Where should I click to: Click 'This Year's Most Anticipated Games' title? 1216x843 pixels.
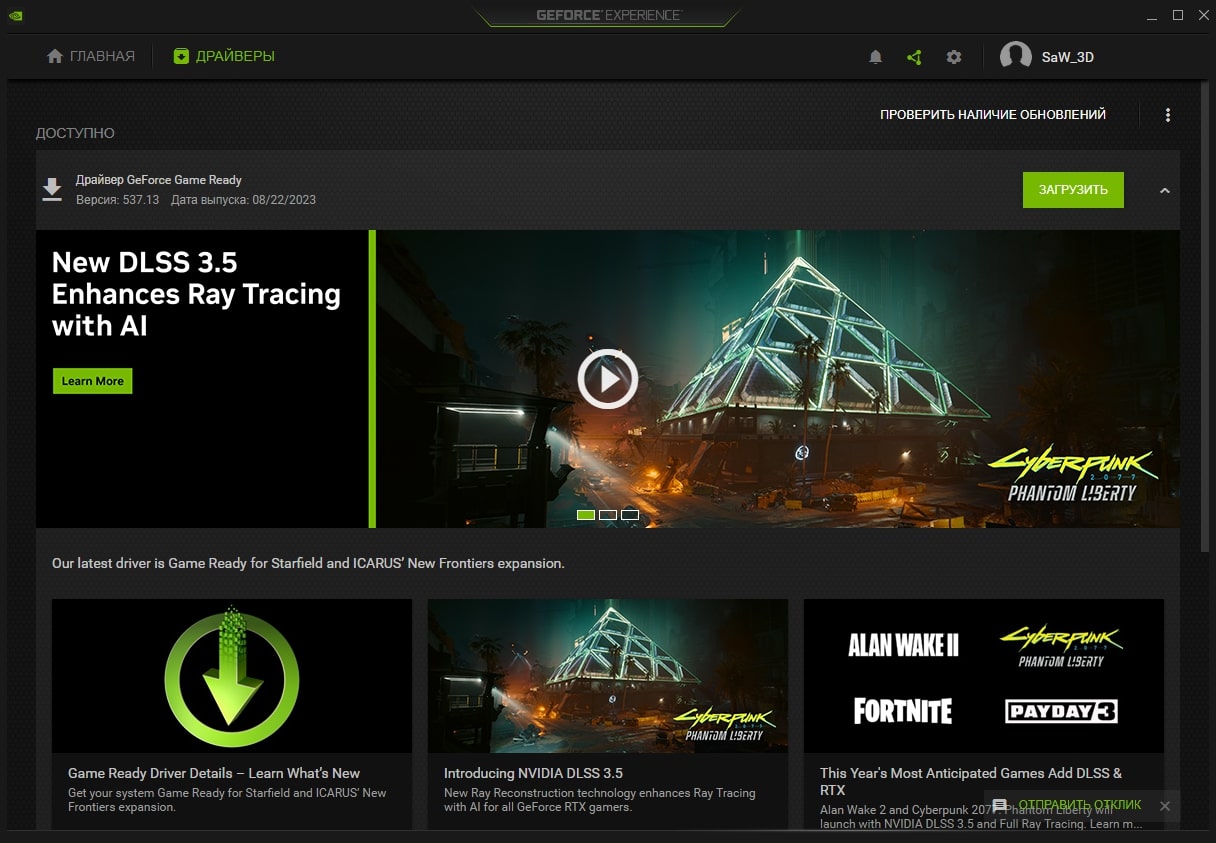tap(971, 781)
